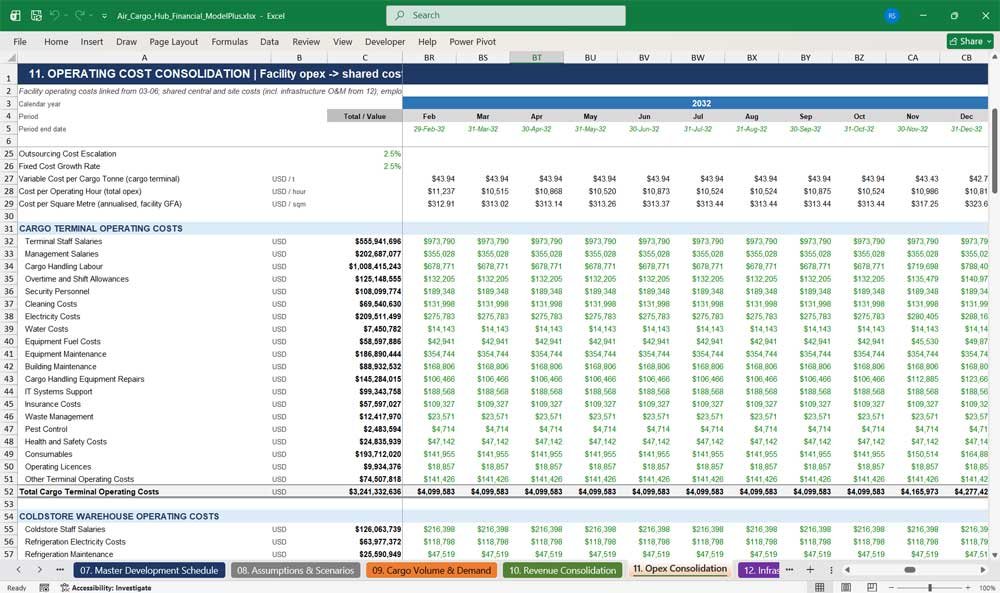Switch to 10. Revenue Consolidation sheet

pos(562,570)
